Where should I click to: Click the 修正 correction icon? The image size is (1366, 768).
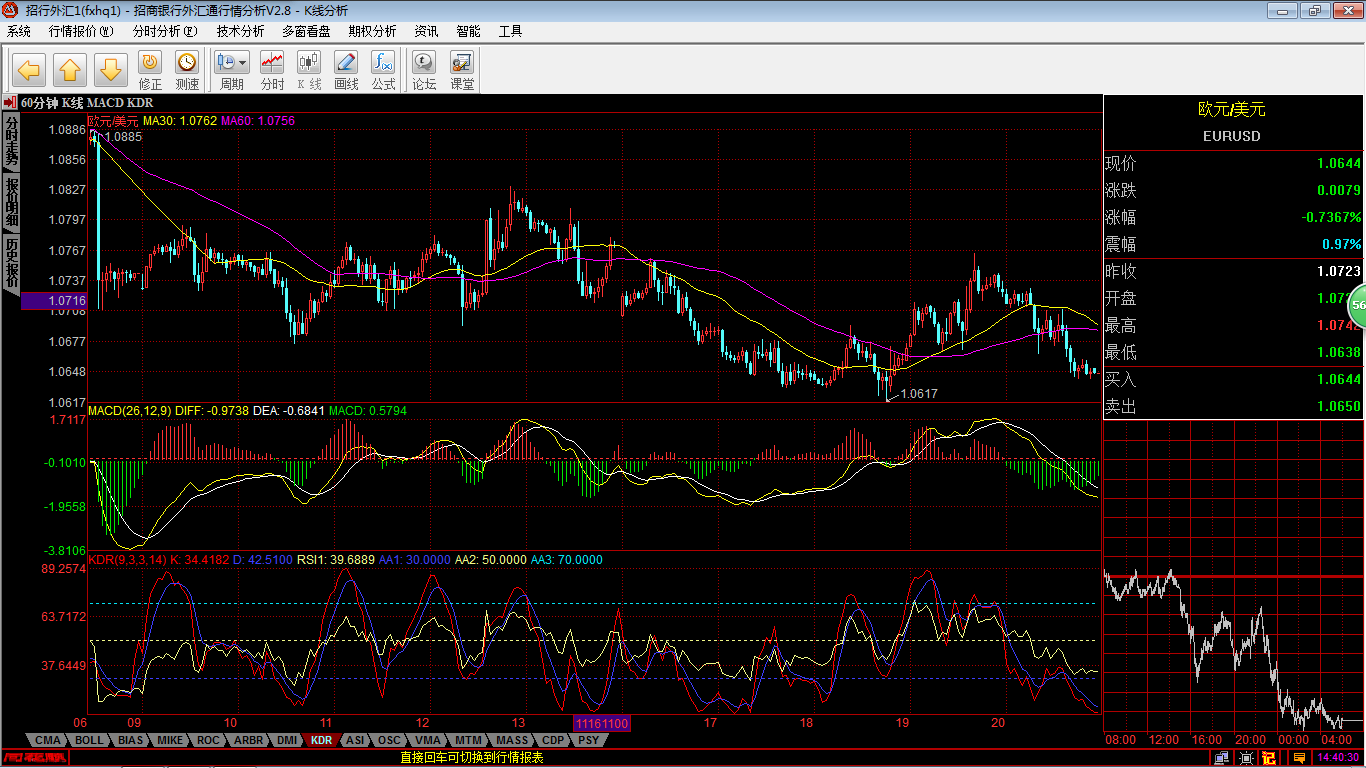tap(150, 64)
